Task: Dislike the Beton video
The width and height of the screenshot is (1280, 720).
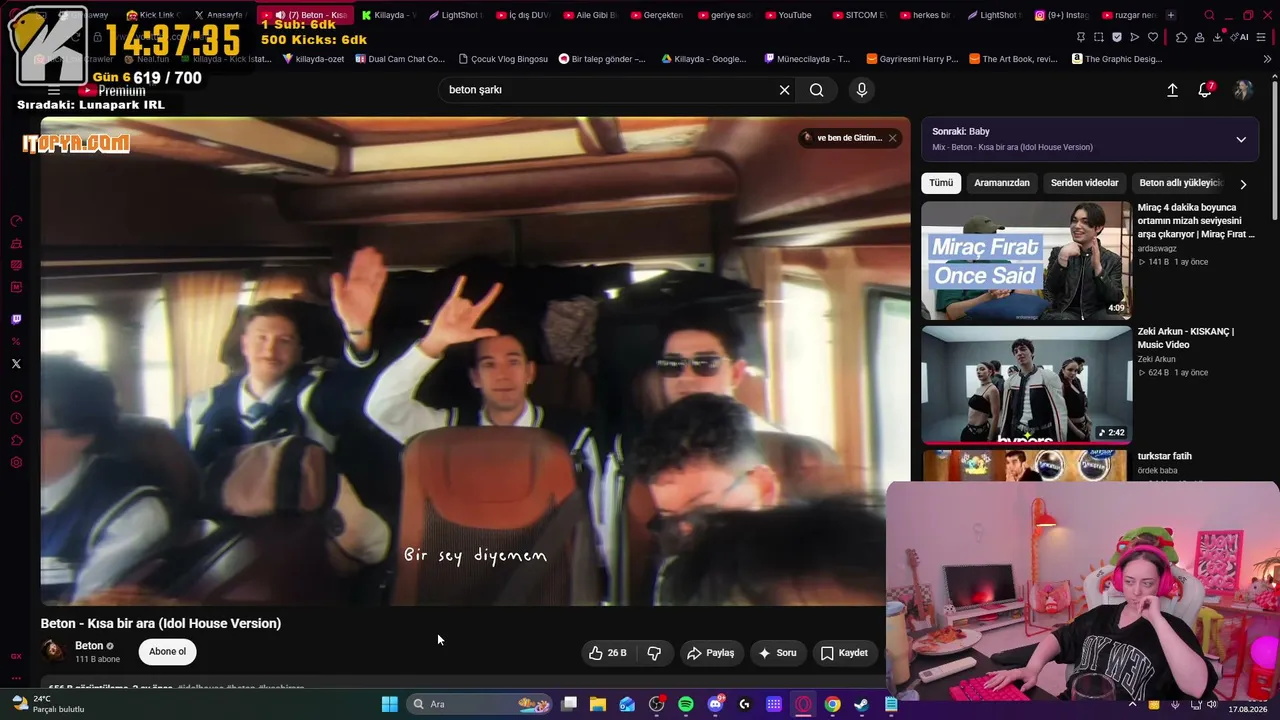Action: point(655,653)
